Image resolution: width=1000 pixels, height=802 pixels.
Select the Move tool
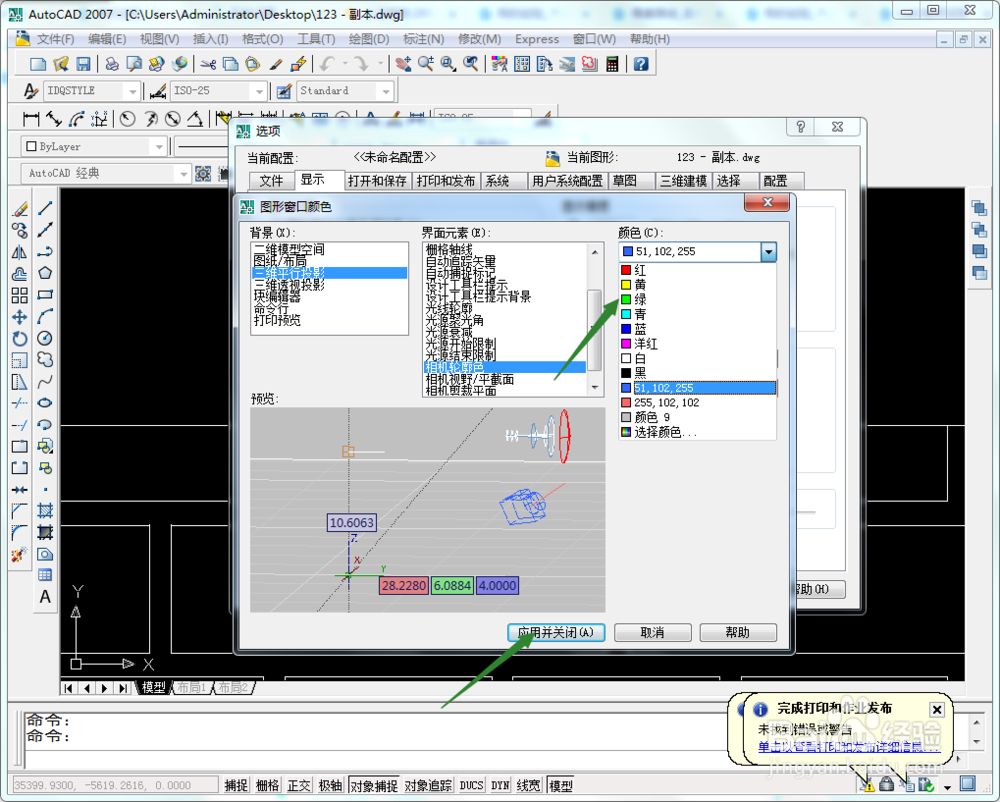[x=20, y=317]
